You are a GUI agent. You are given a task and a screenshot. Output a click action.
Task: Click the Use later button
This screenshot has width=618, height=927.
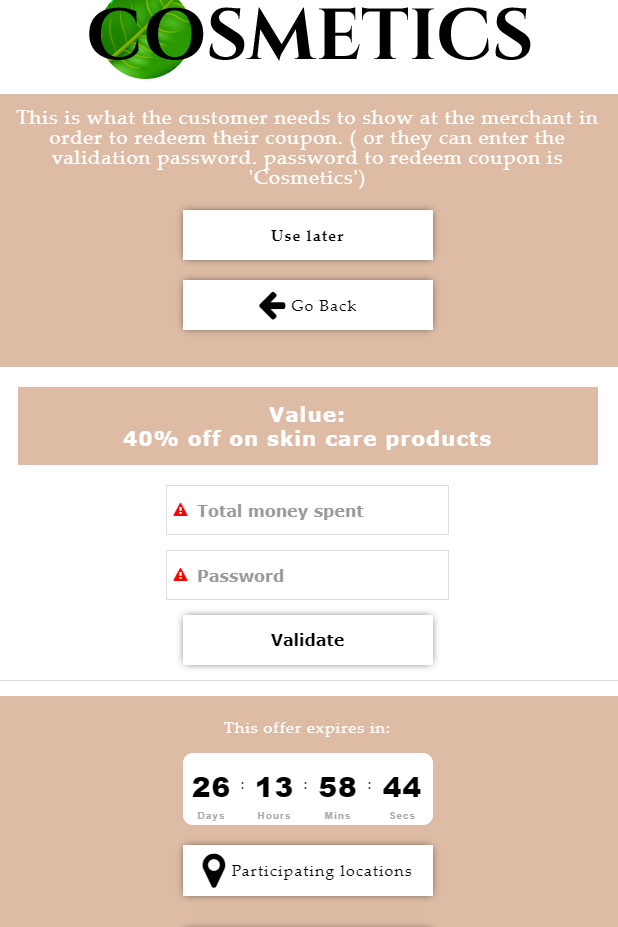pos(307,235)
